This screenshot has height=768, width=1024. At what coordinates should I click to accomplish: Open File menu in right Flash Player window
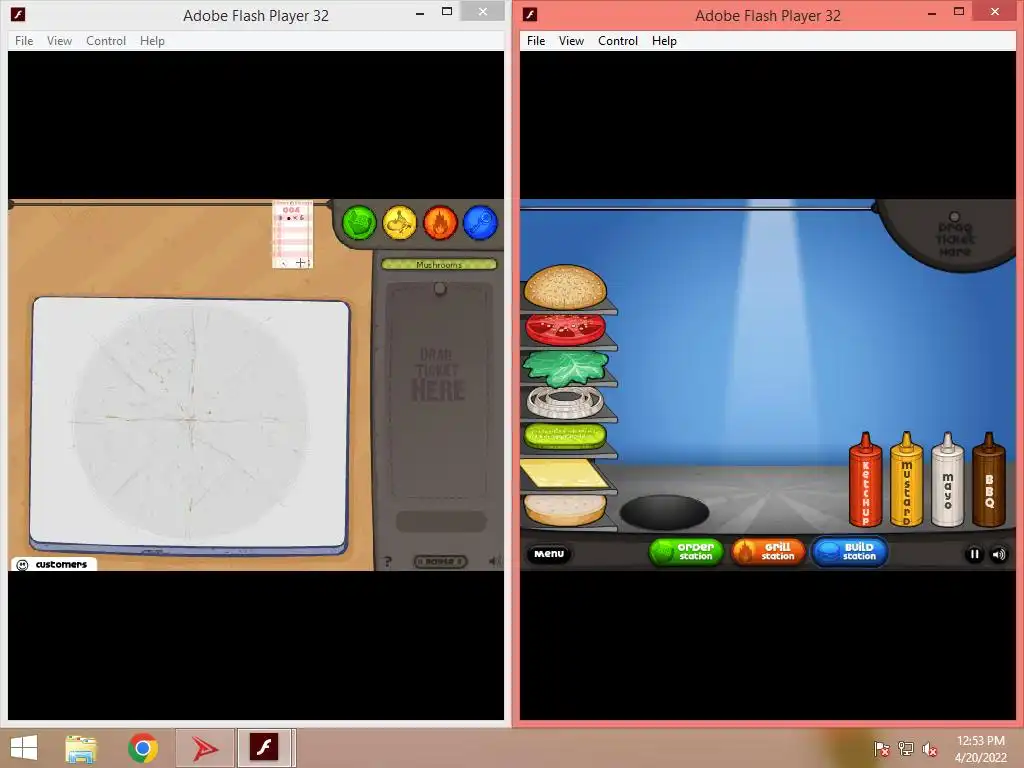tap(536, 40)
